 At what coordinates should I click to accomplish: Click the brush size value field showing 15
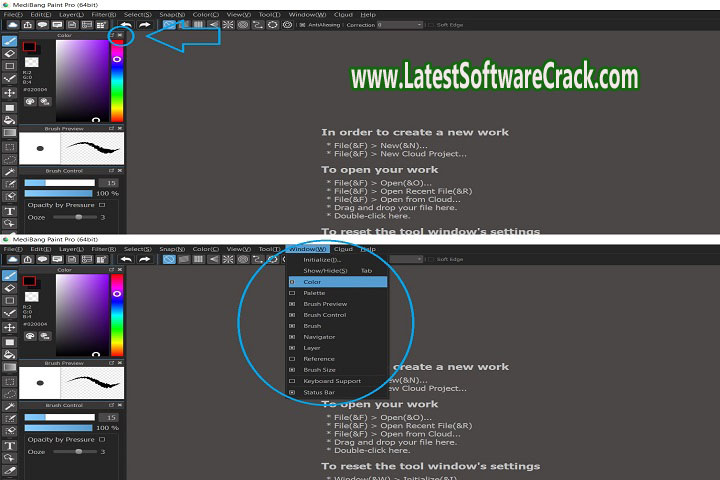pos(109,183)
